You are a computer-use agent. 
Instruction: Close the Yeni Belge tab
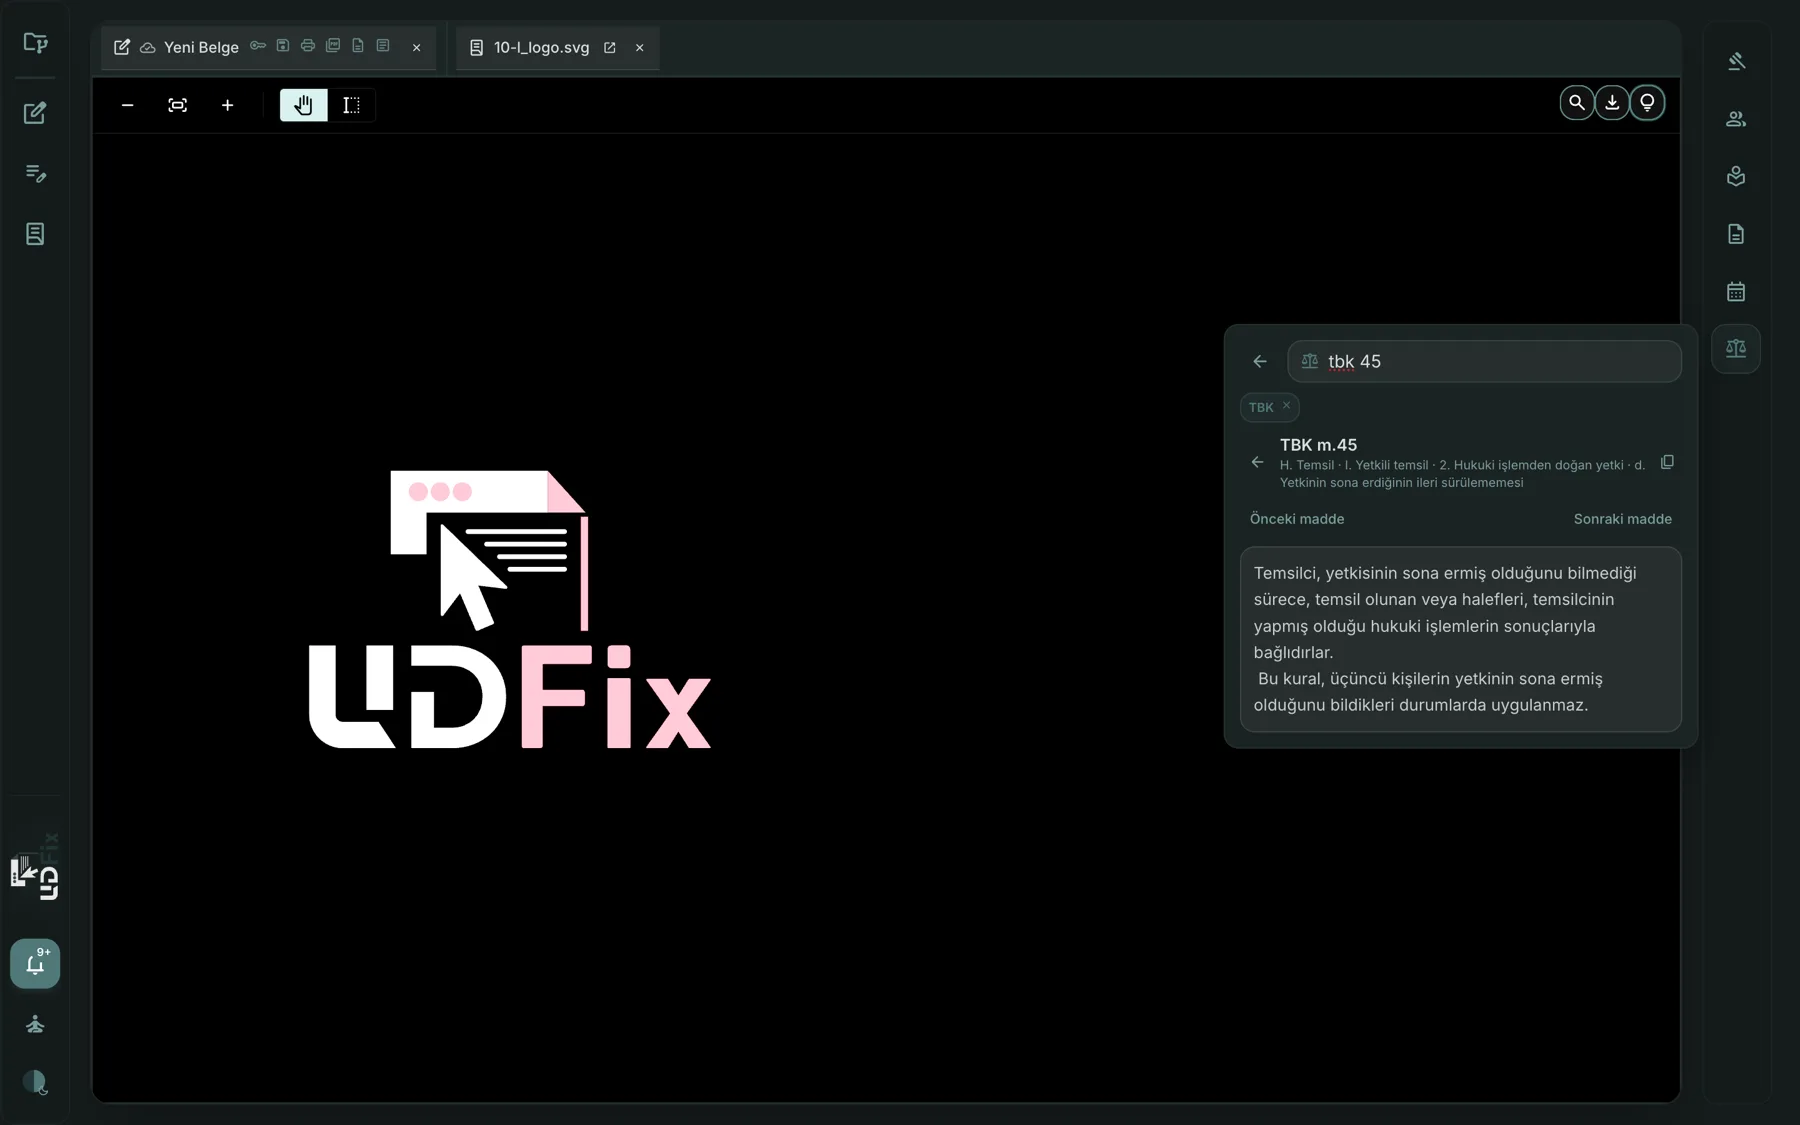point(416,47)
